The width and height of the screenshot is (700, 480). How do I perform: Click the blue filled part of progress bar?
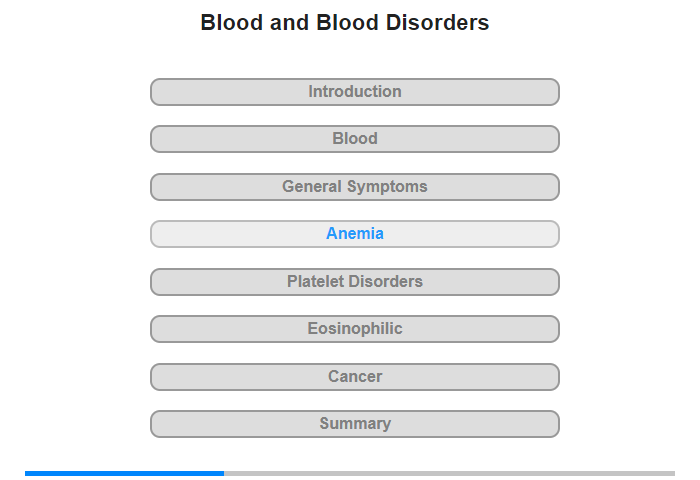[125, 473]
